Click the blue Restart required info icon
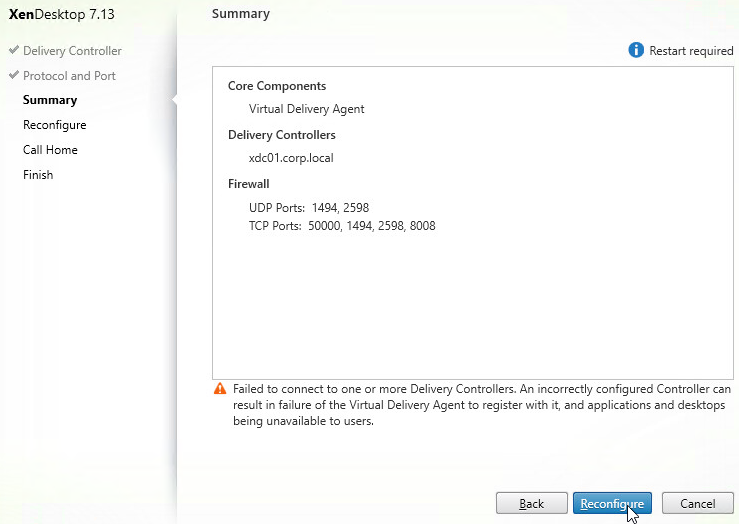Viewport: 739px width, 524px height. pyautogui.click(x=636, y=50)
